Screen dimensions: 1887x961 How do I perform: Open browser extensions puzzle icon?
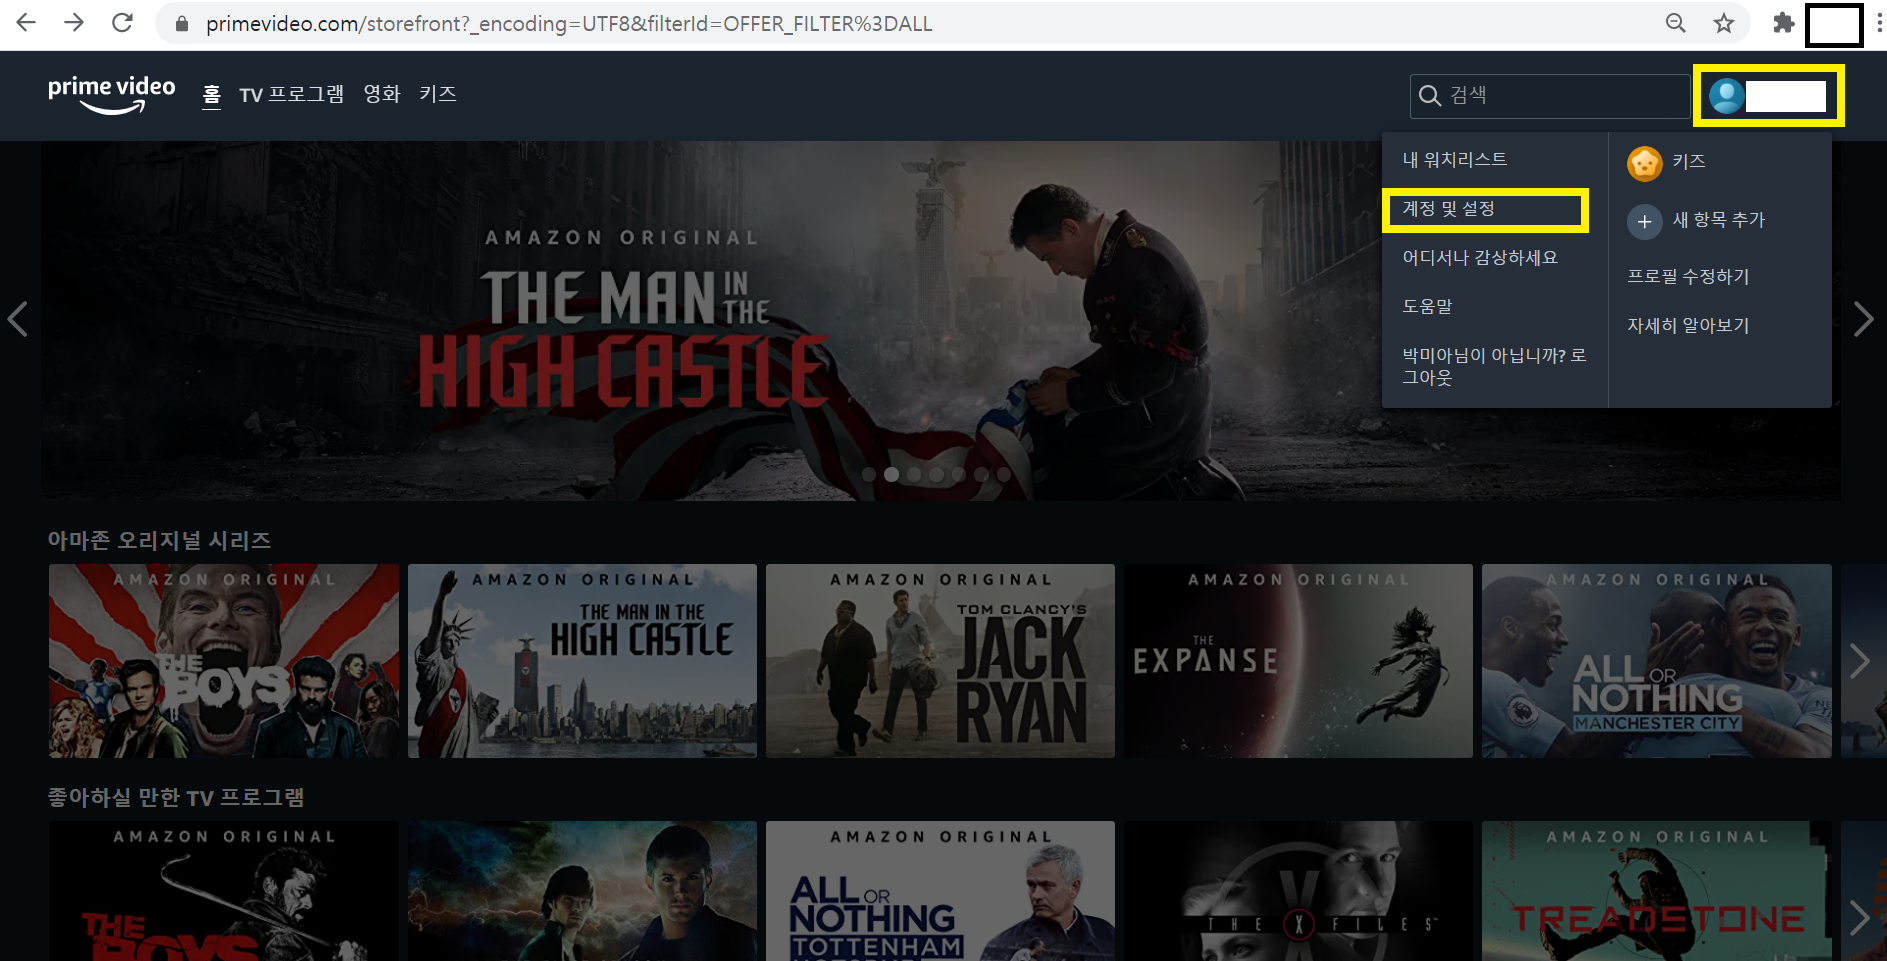1783,23
